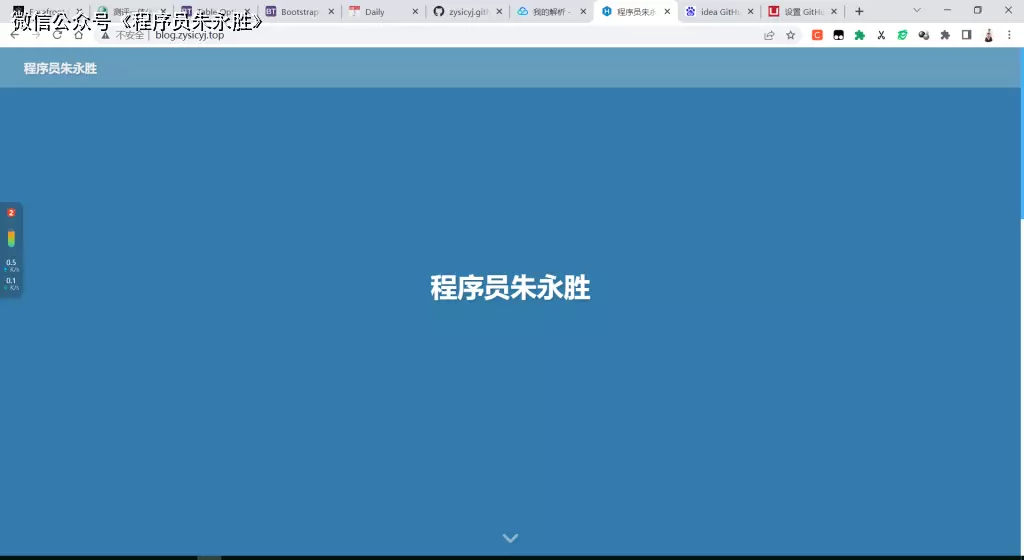Switch to the Daily tab
1024x560 pixels.
pyautogui.click(x=376, y=12)
